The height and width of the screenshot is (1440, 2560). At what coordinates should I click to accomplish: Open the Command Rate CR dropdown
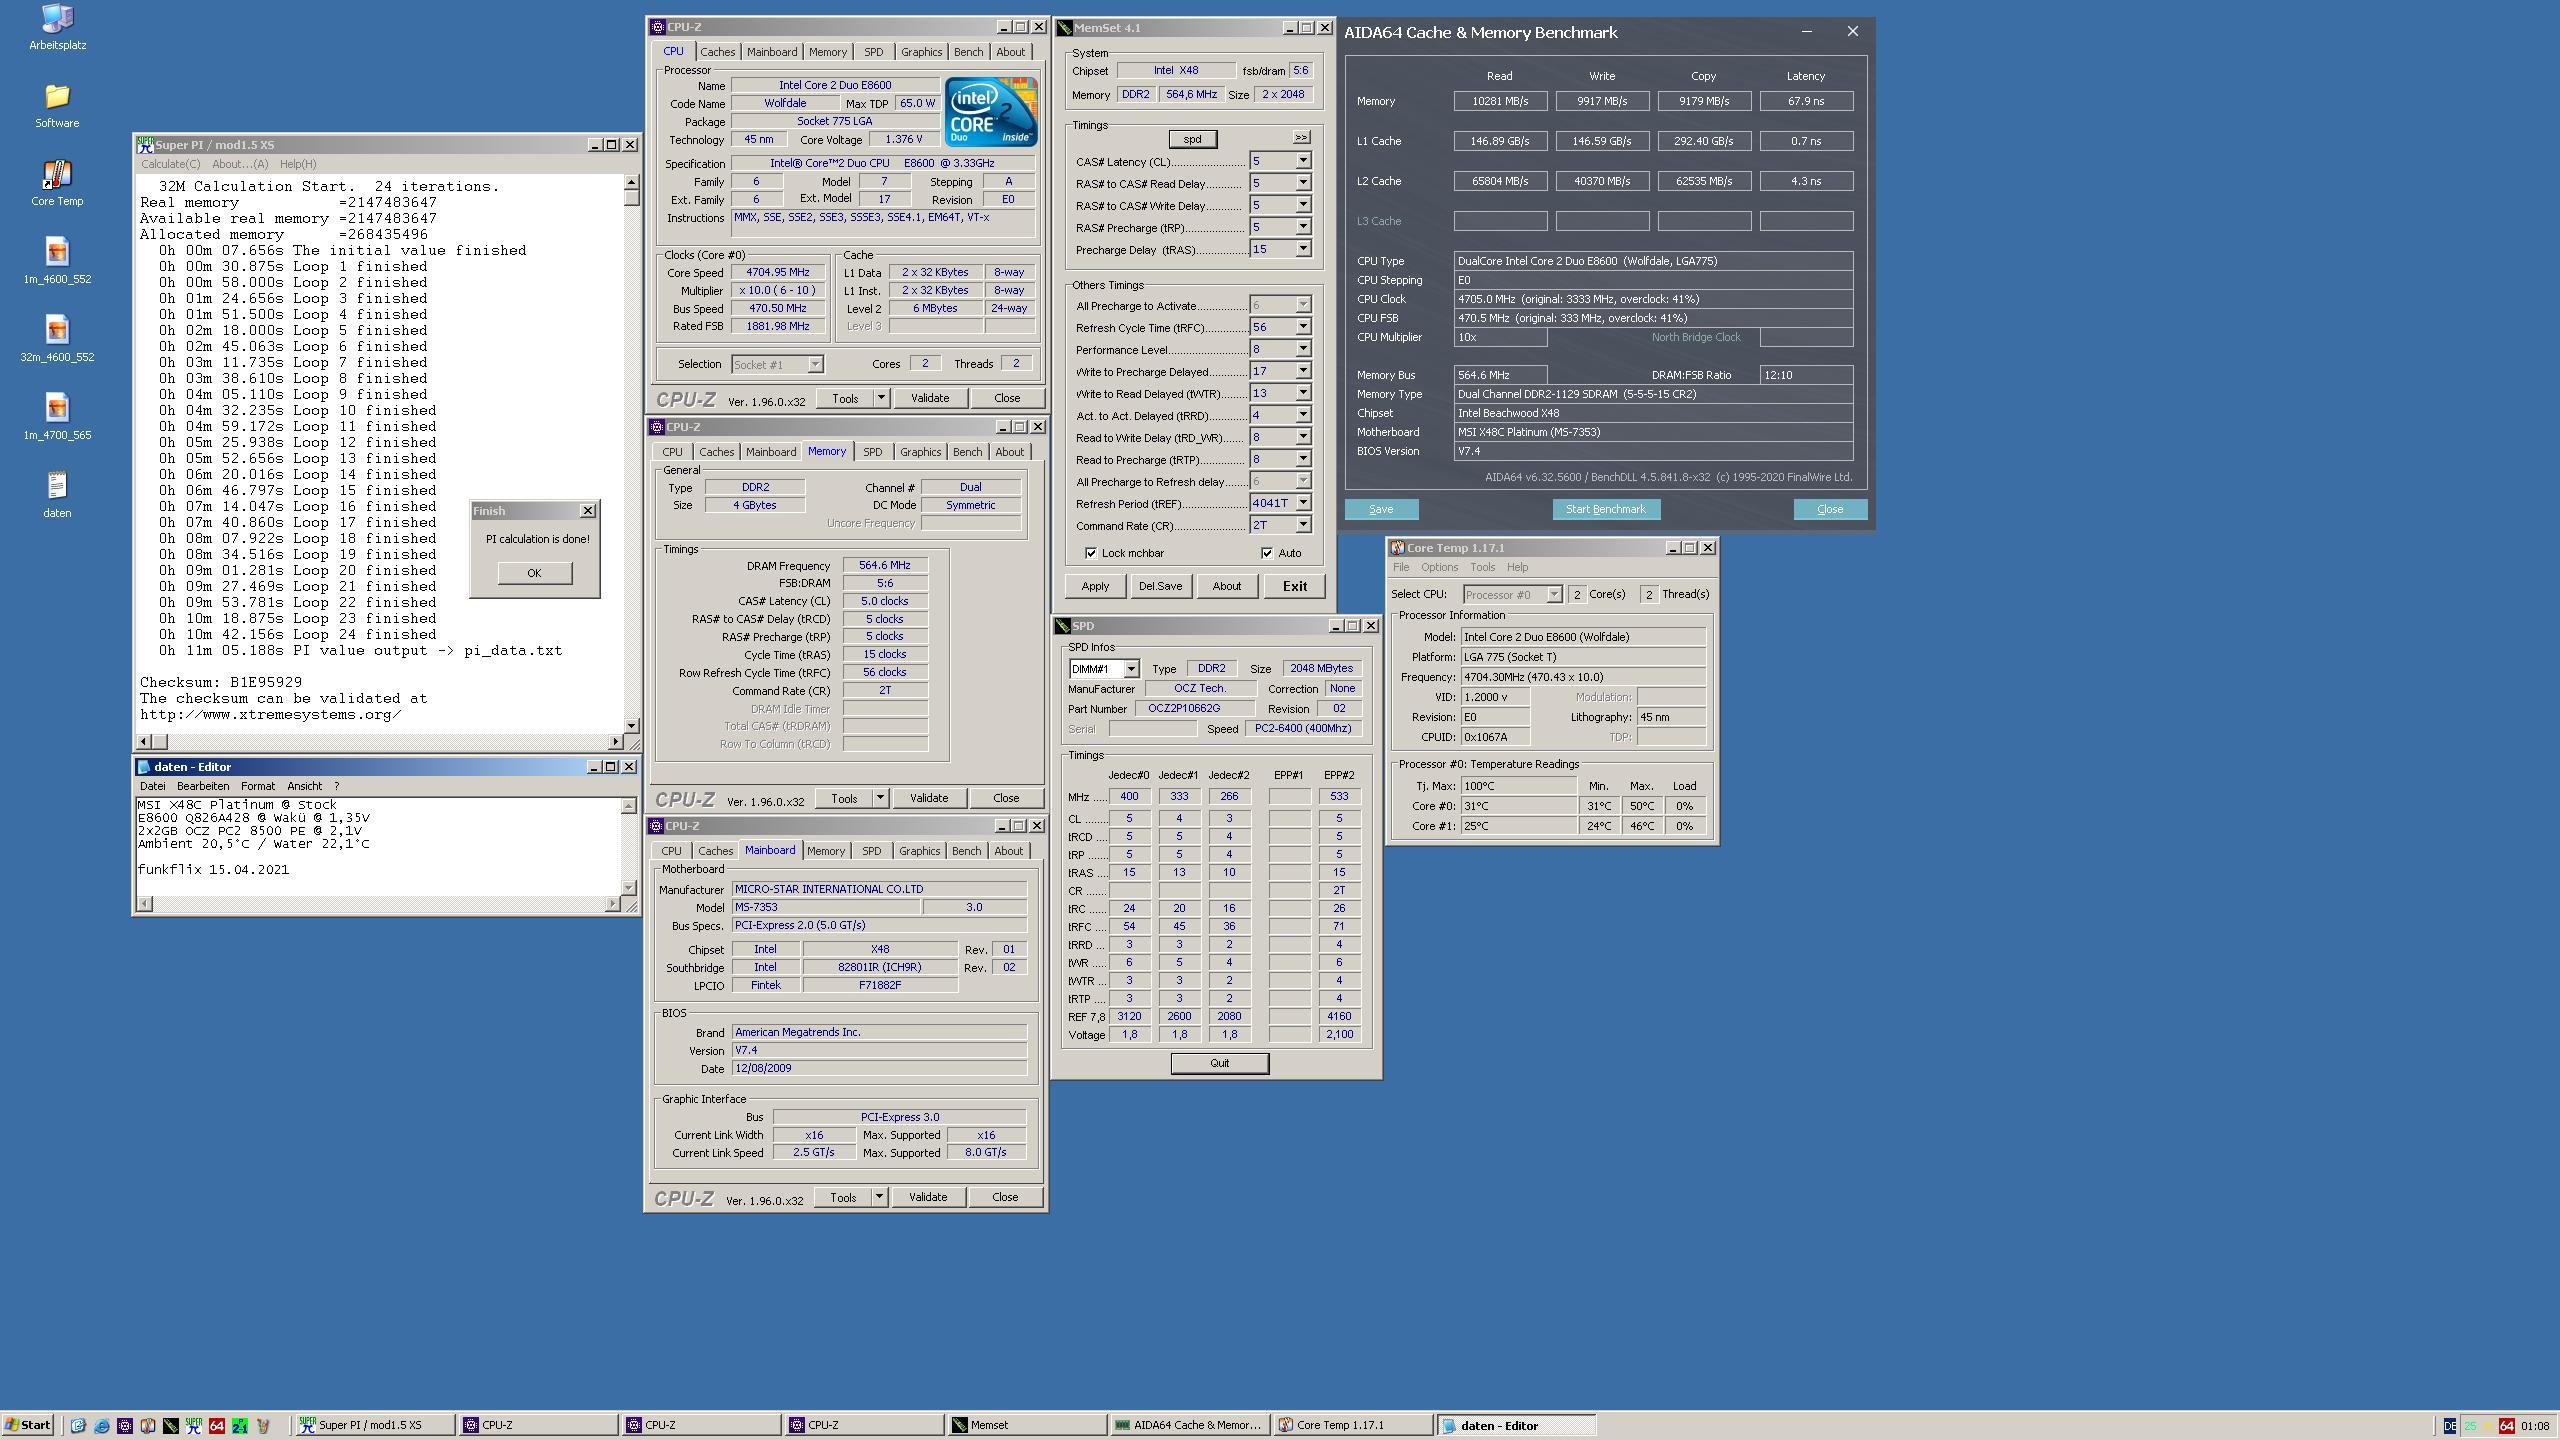[x=1302, y=525]
